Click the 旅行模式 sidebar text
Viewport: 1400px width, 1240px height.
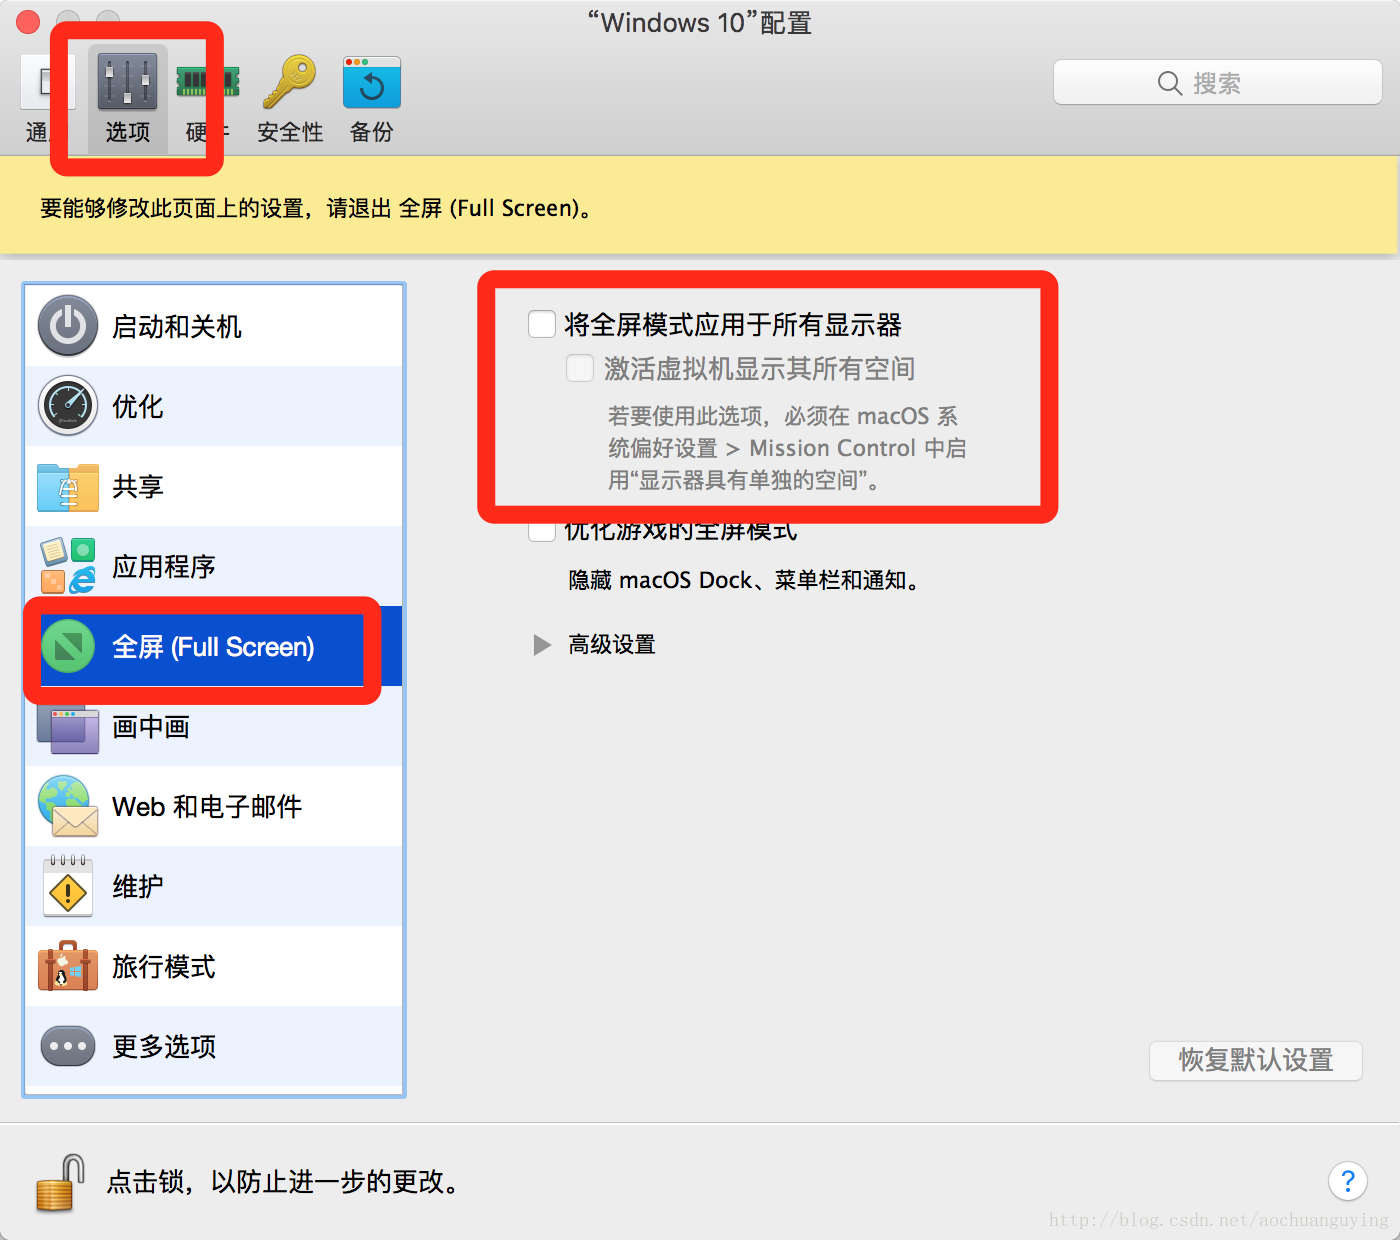(164, 967)
